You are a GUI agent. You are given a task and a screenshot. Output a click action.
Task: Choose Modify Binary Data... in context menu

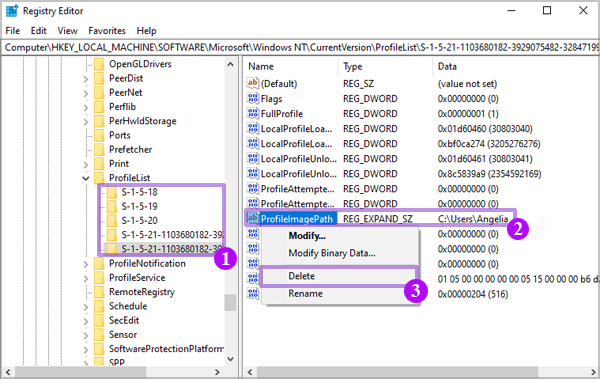tap(332, 253)
